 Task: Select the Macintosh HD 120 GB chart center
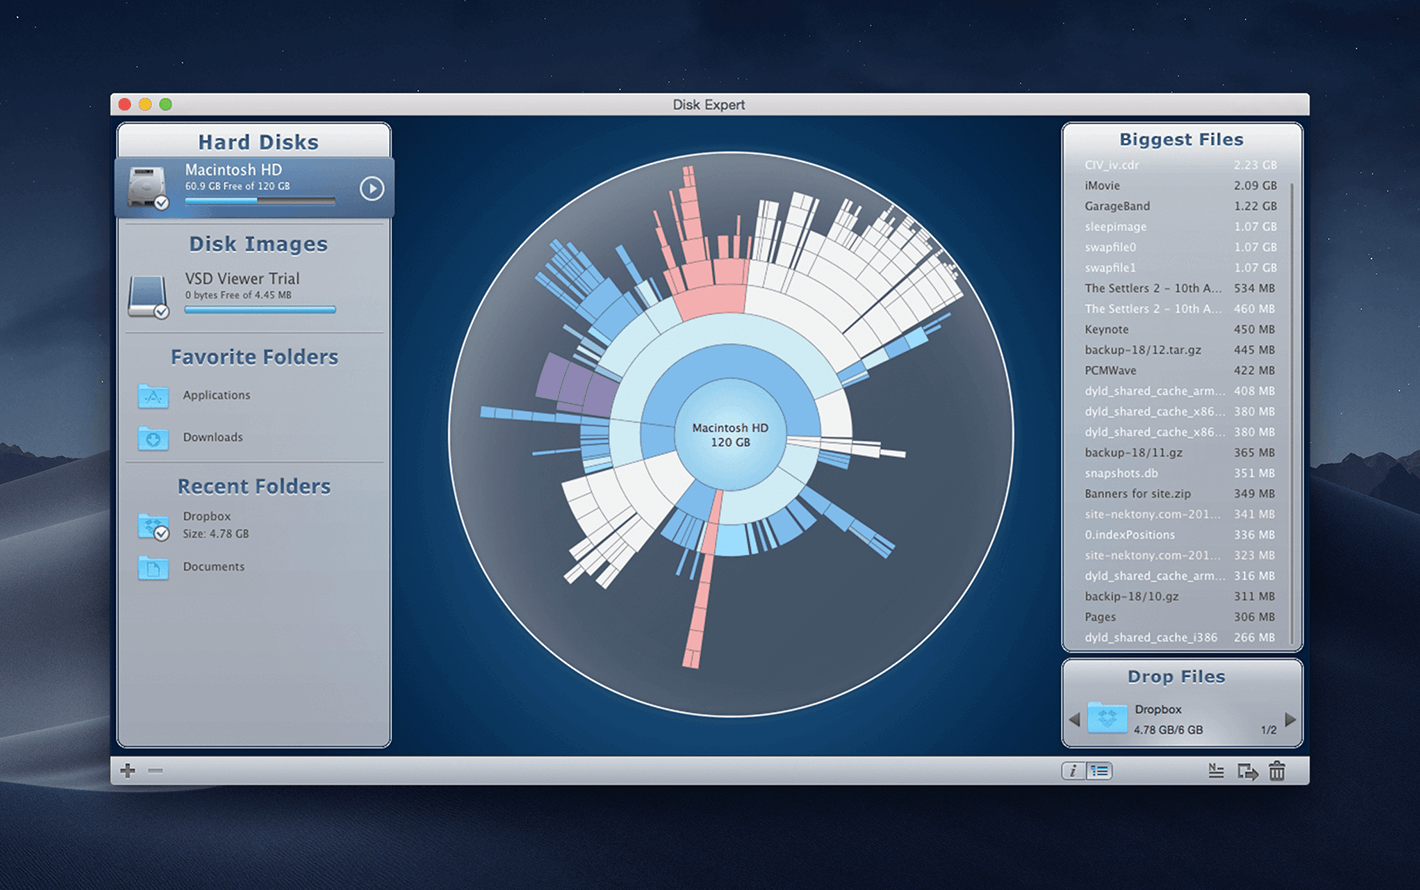pyautogui.click(x=731, y=434)
